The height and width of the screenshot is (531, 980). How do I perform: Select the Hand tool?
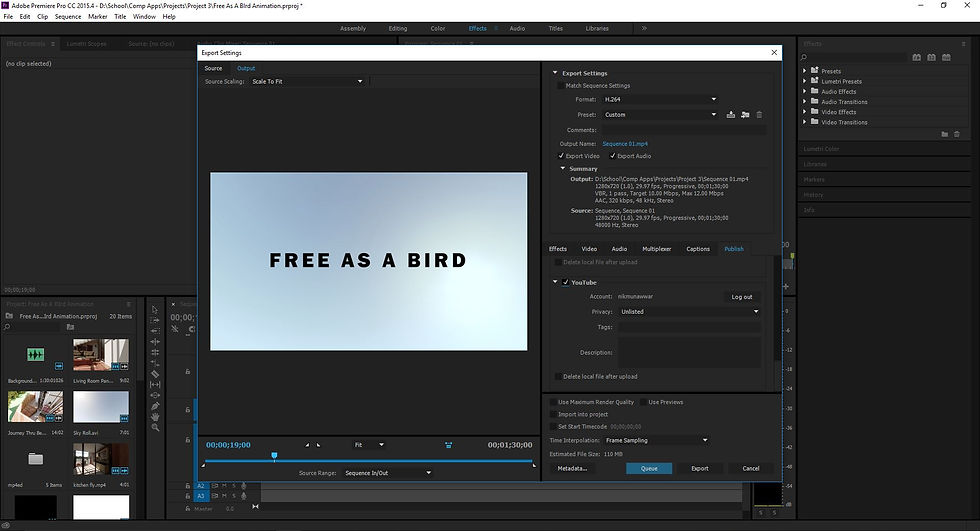click(x=155, y=417)
